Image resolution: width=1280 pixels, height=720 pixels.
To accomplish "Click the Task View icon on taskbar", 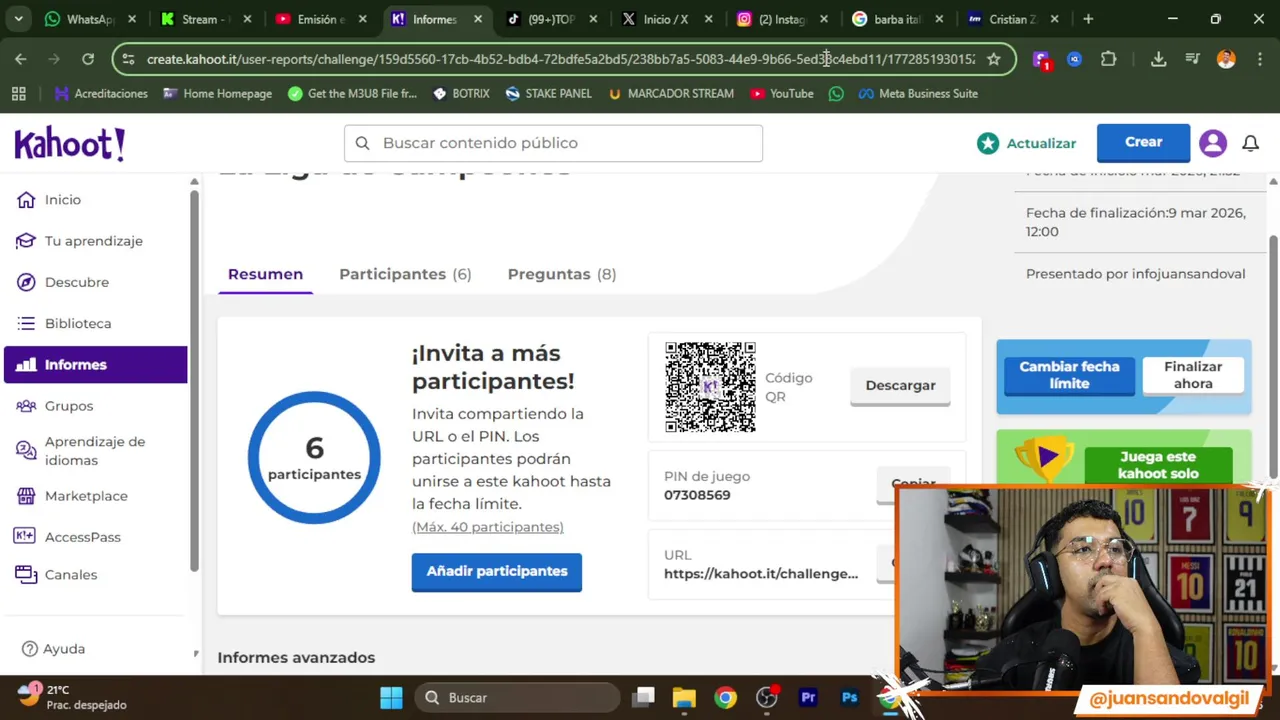I will coord(643,697).
